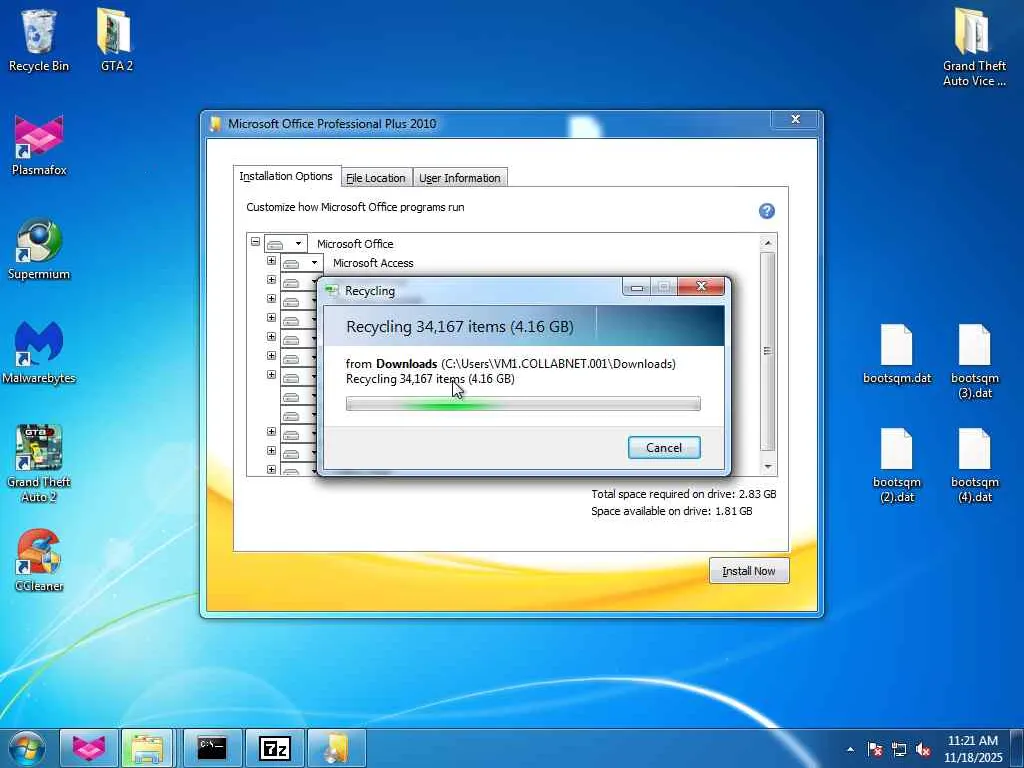Viewport: 1024px width, 768px height.
Task: Switch to the Command Prompt taskbar icon
Action: point(212,748)
